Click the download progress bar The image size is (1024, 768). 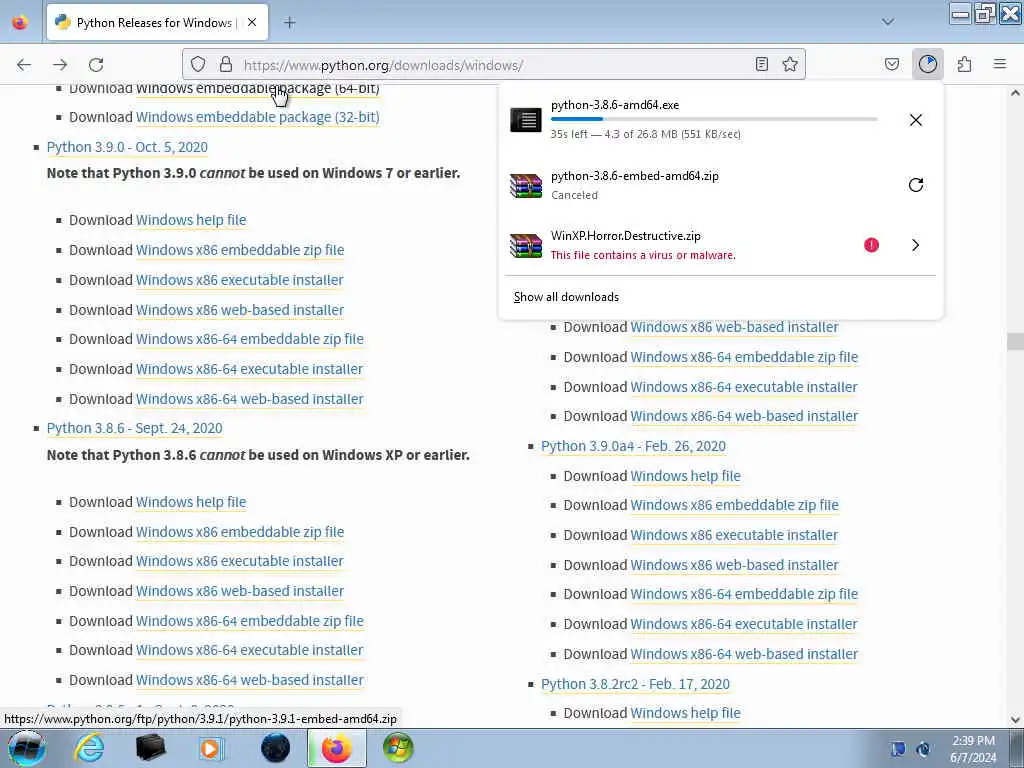click(x=714, y=119)
